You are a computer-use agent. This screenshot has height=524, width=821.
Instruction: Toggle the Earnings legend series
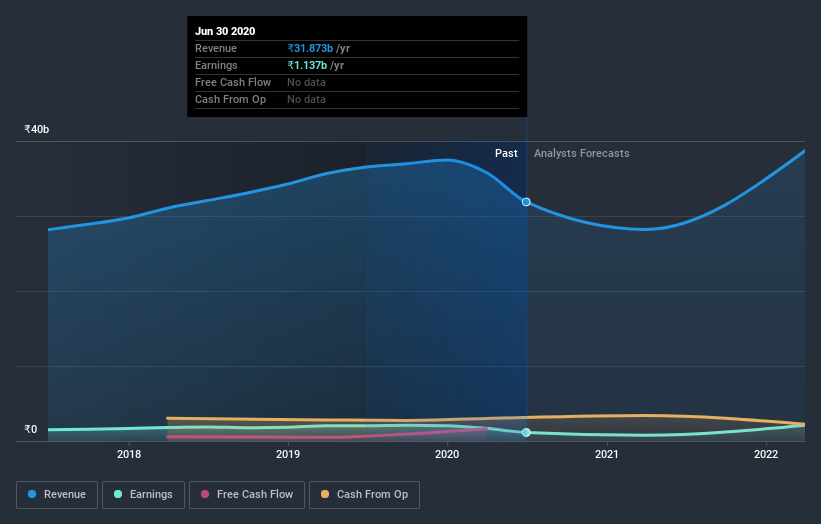click(143, 495)
